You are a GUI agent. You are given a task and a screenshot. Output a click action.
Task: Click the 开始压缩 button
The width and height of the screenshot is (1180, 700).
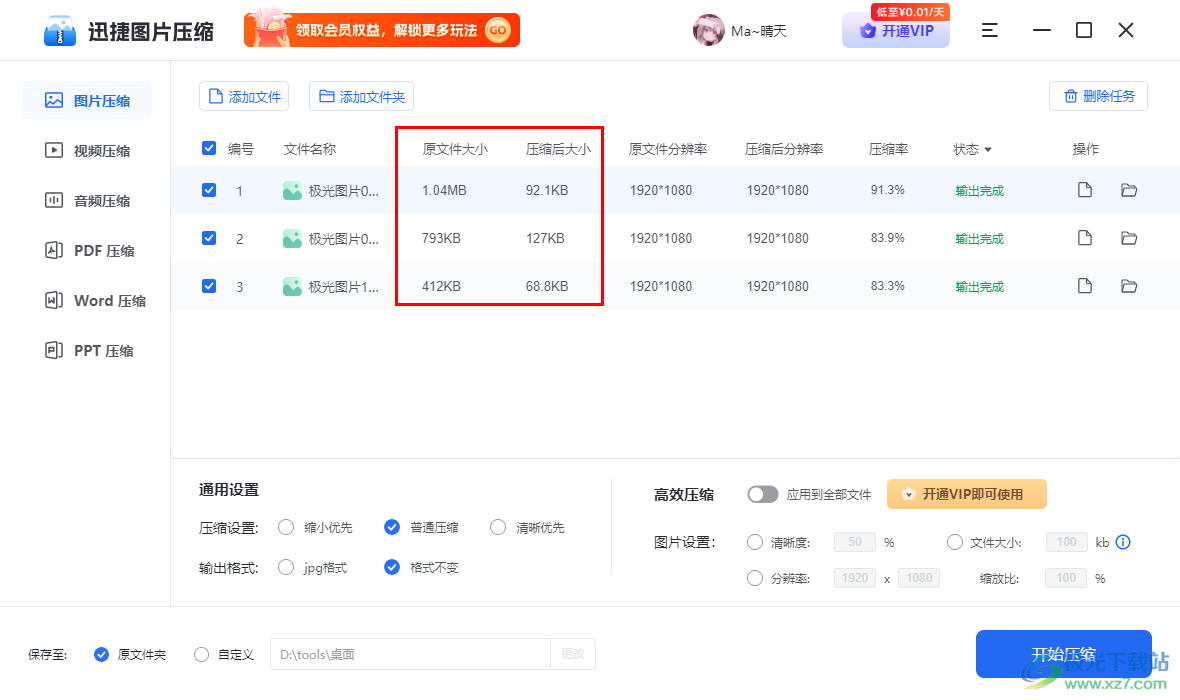(1064, 654)
